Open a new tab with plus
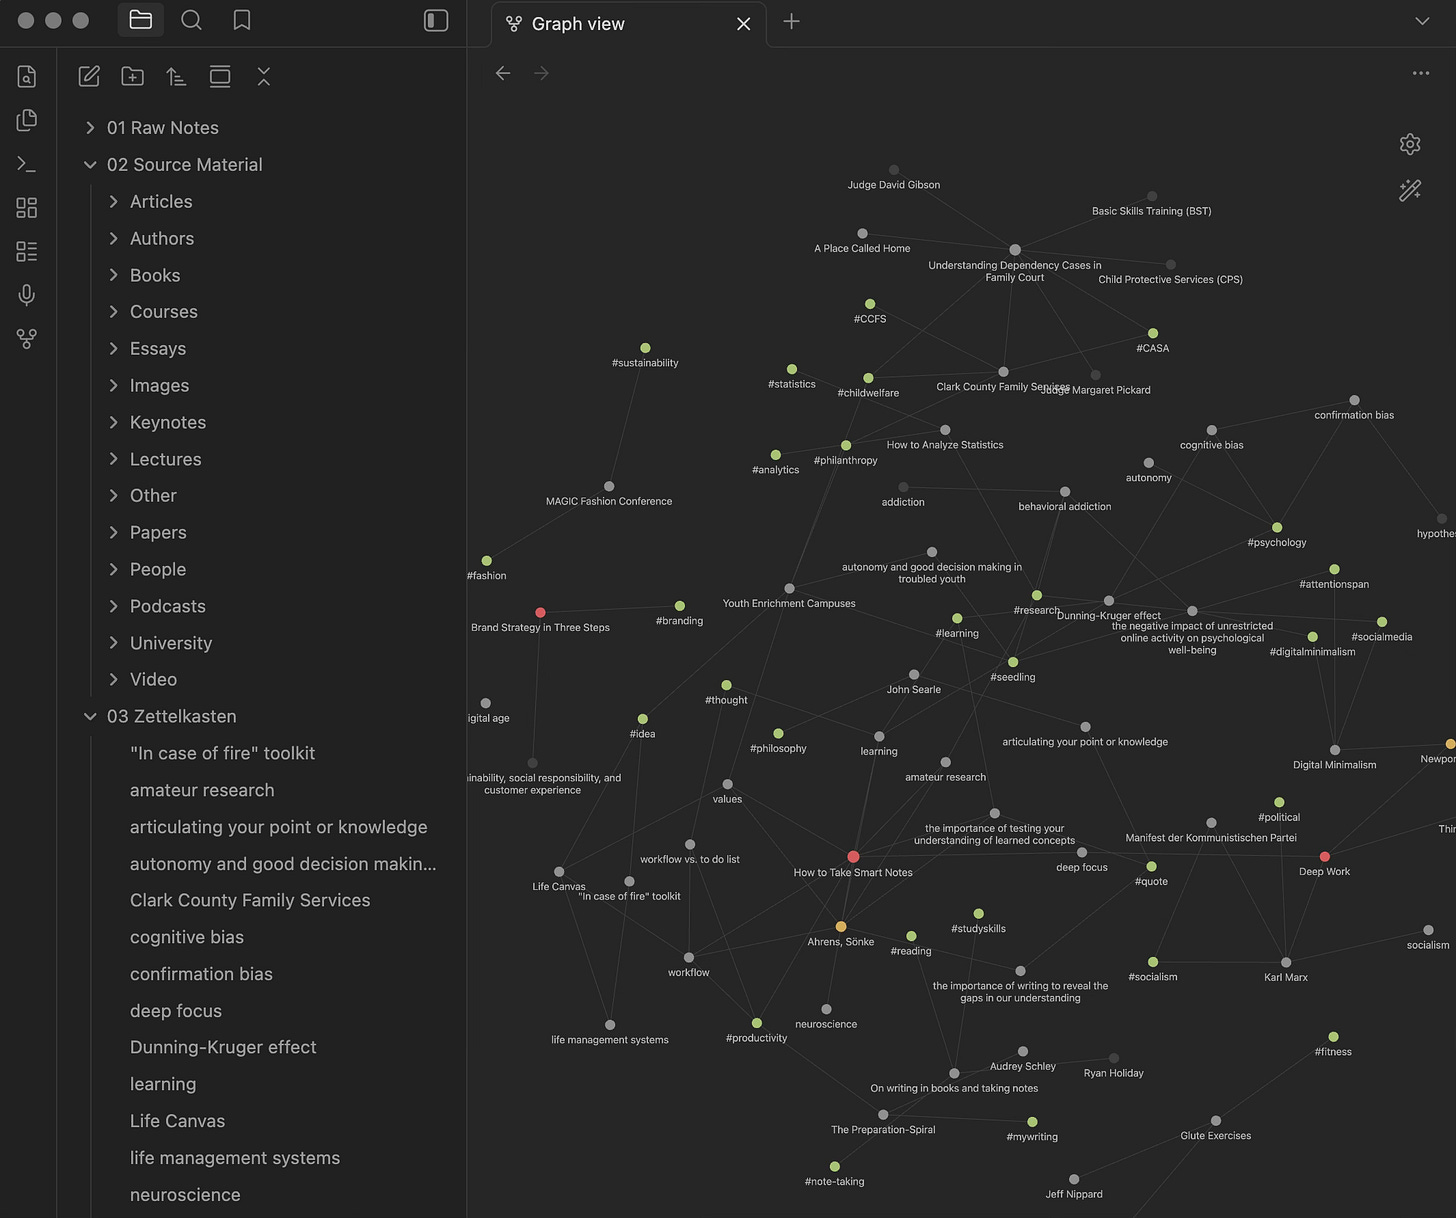Screen dimensions: 1456x1218 point(791,21)
